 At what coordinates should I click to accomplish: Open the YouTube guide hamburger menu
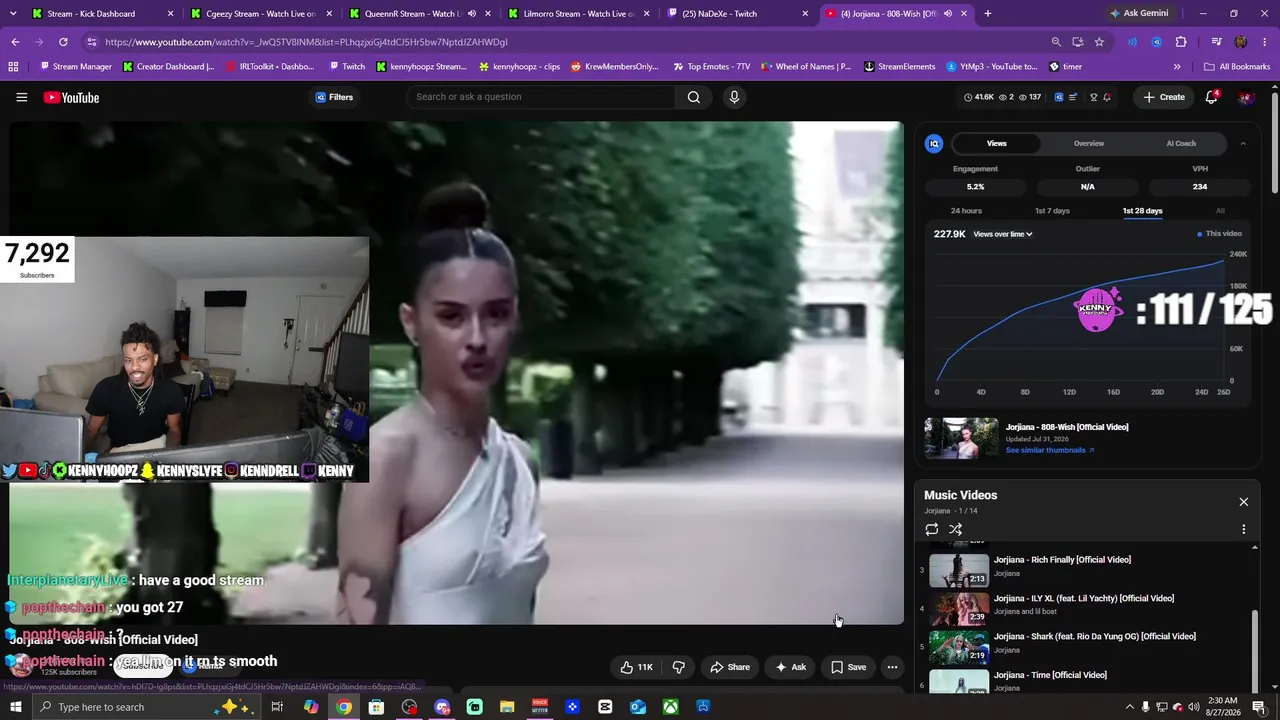point(21,97)
